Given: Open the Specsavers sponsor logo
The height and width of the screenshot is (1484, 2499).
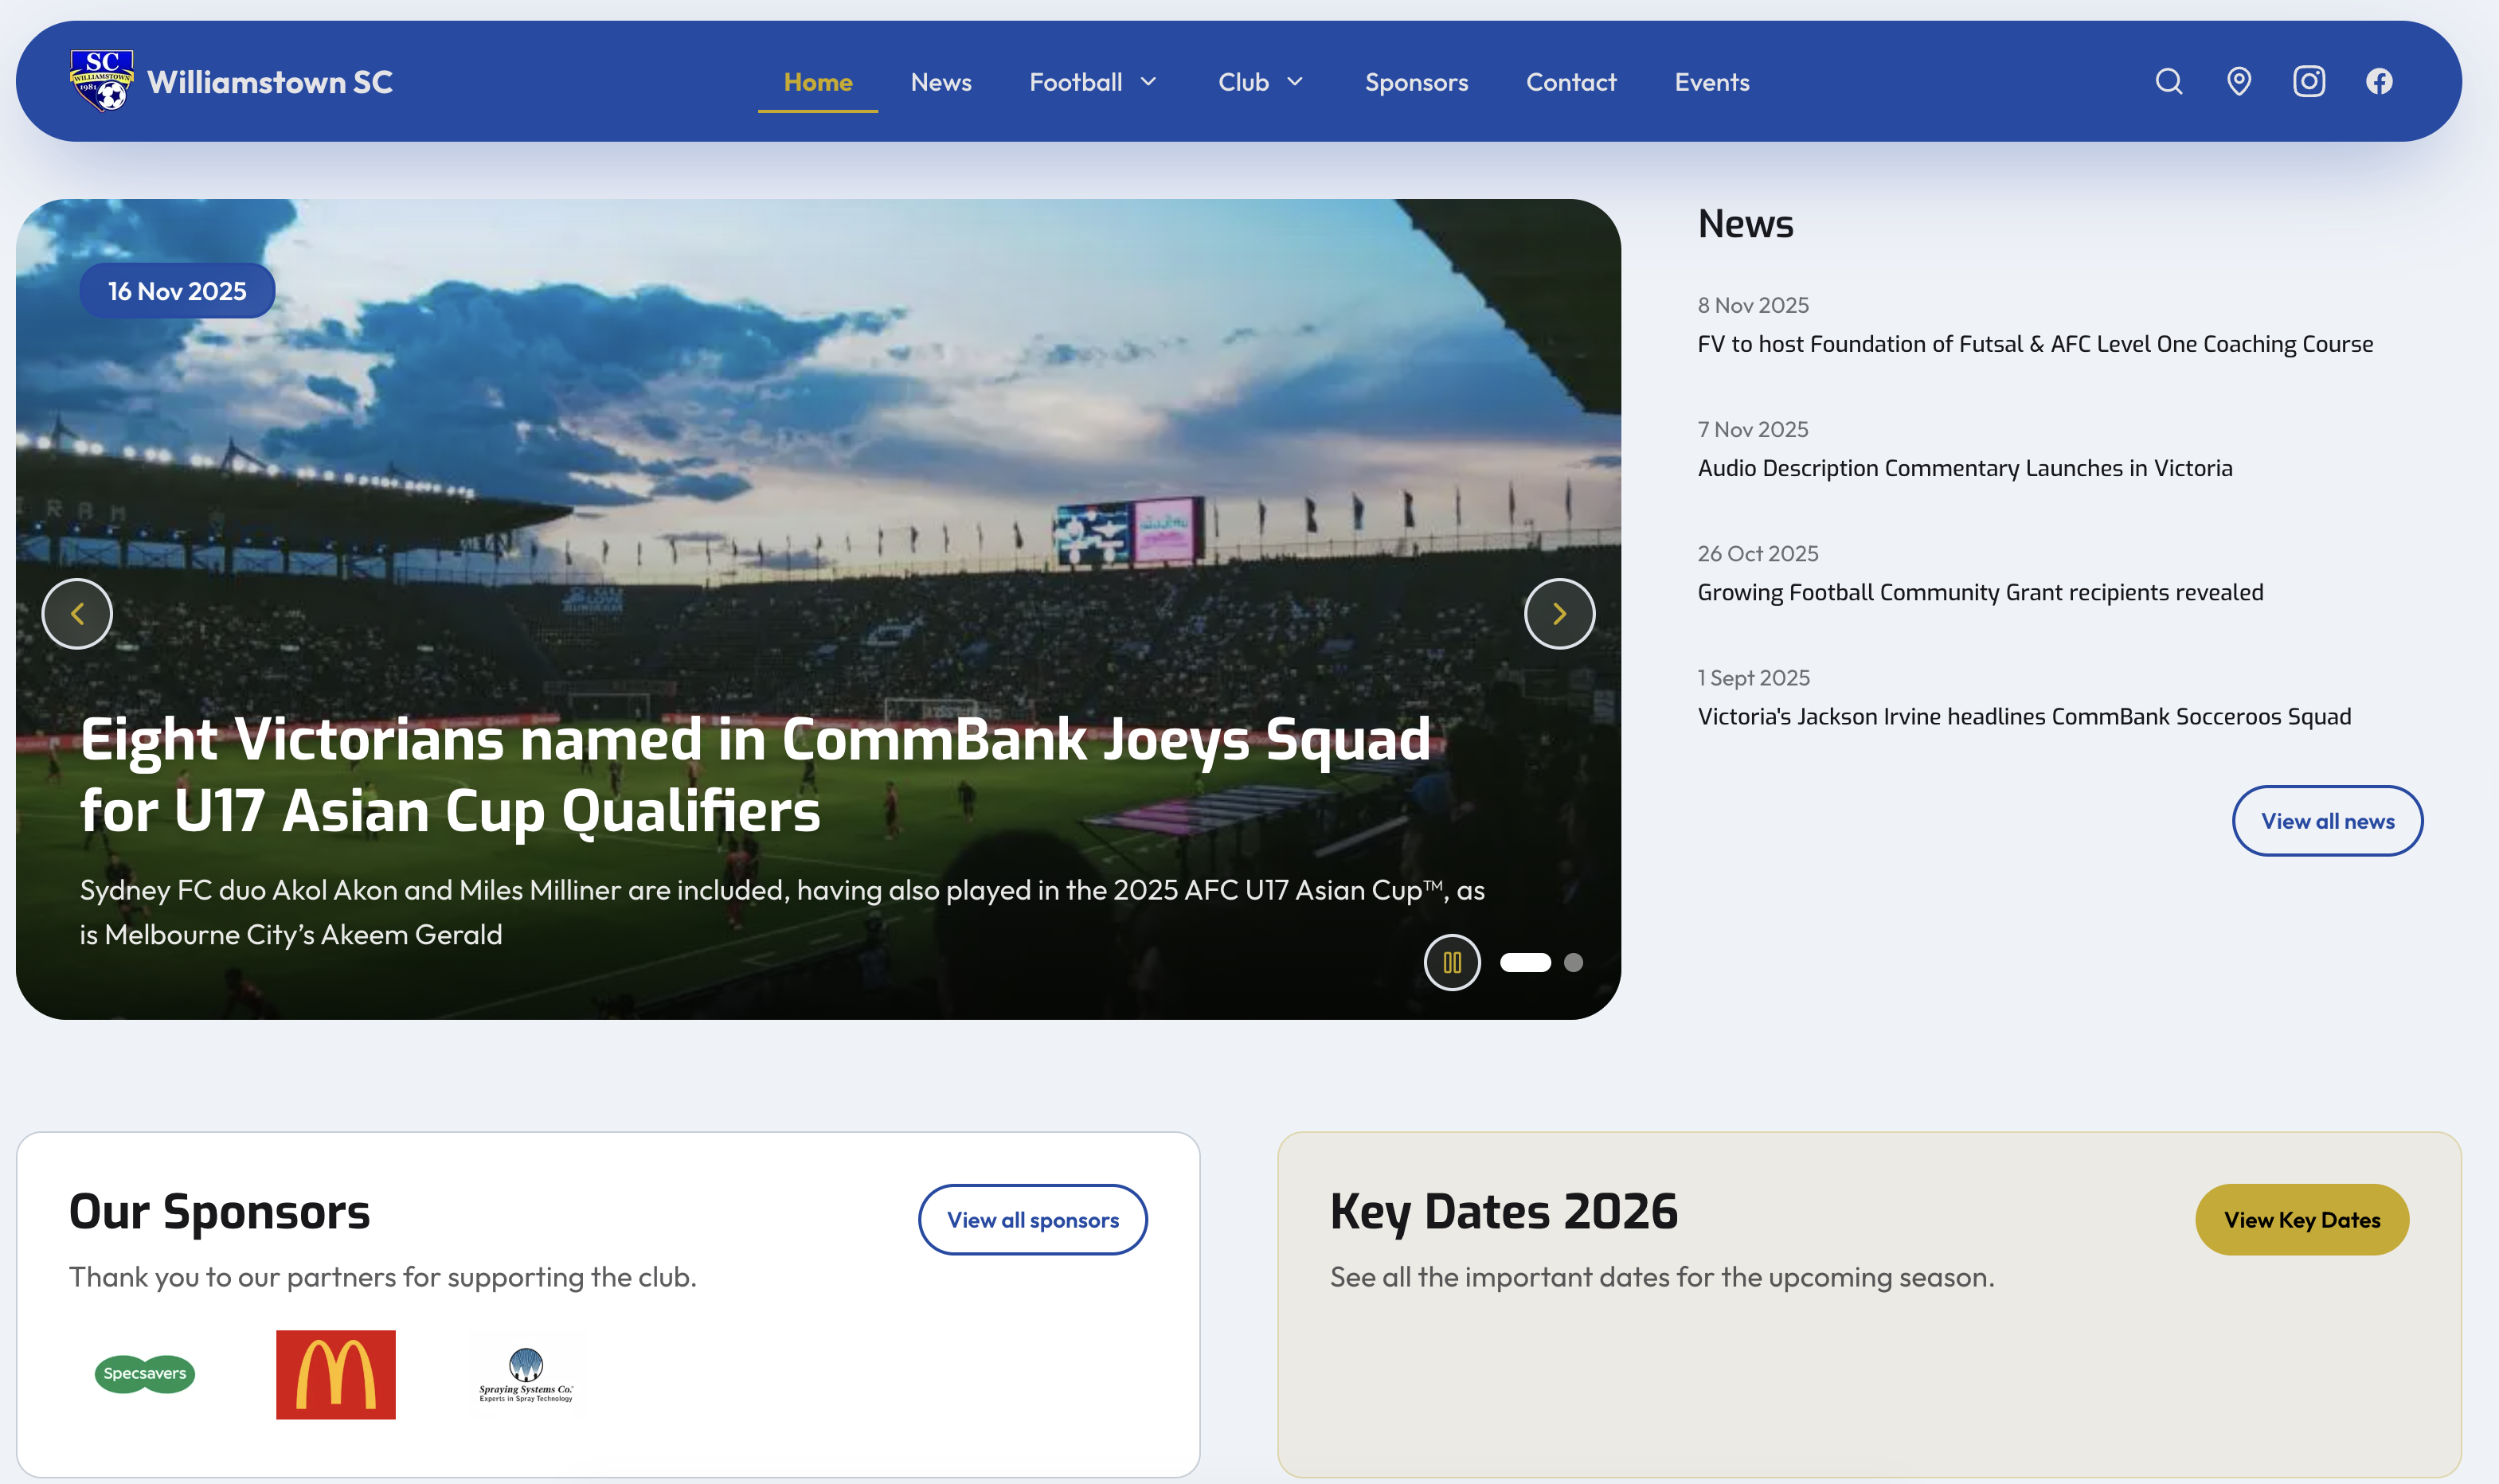Looking at the screenshot, I should coord(145,1374).
